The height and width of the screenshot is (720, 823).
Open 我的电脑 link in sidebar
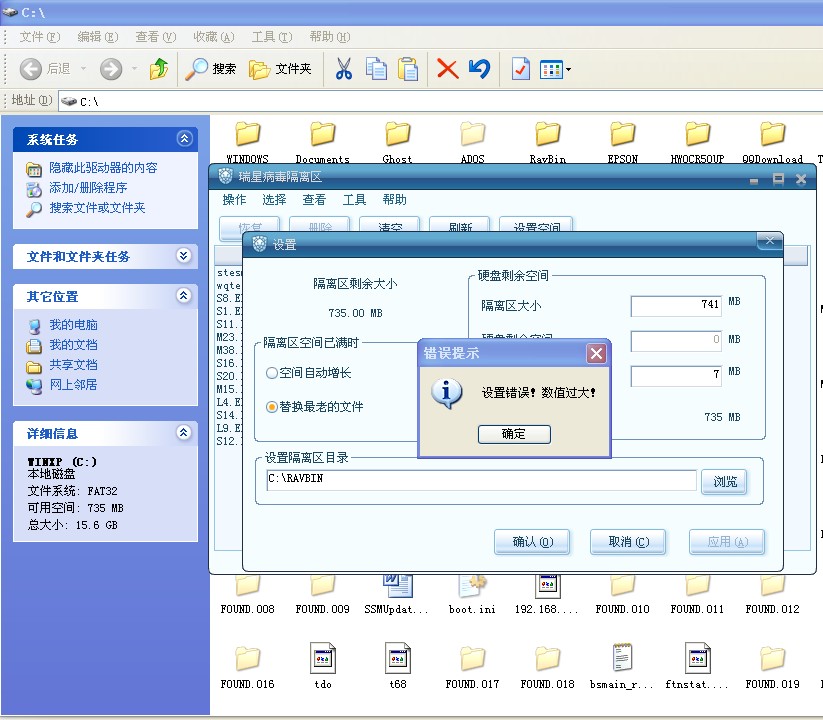(73, 325)
